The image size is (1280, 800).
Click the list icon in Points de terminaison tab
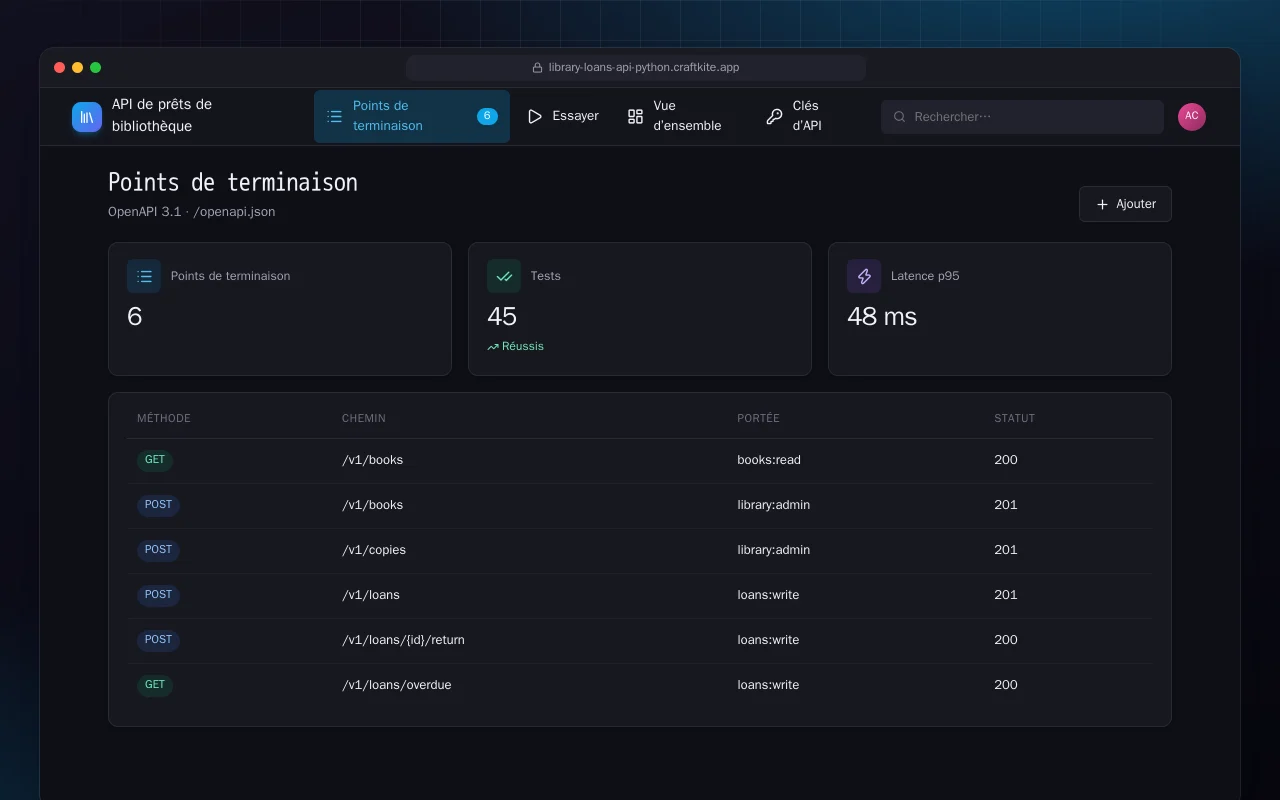pyautogui.click(x=334, y=117)
